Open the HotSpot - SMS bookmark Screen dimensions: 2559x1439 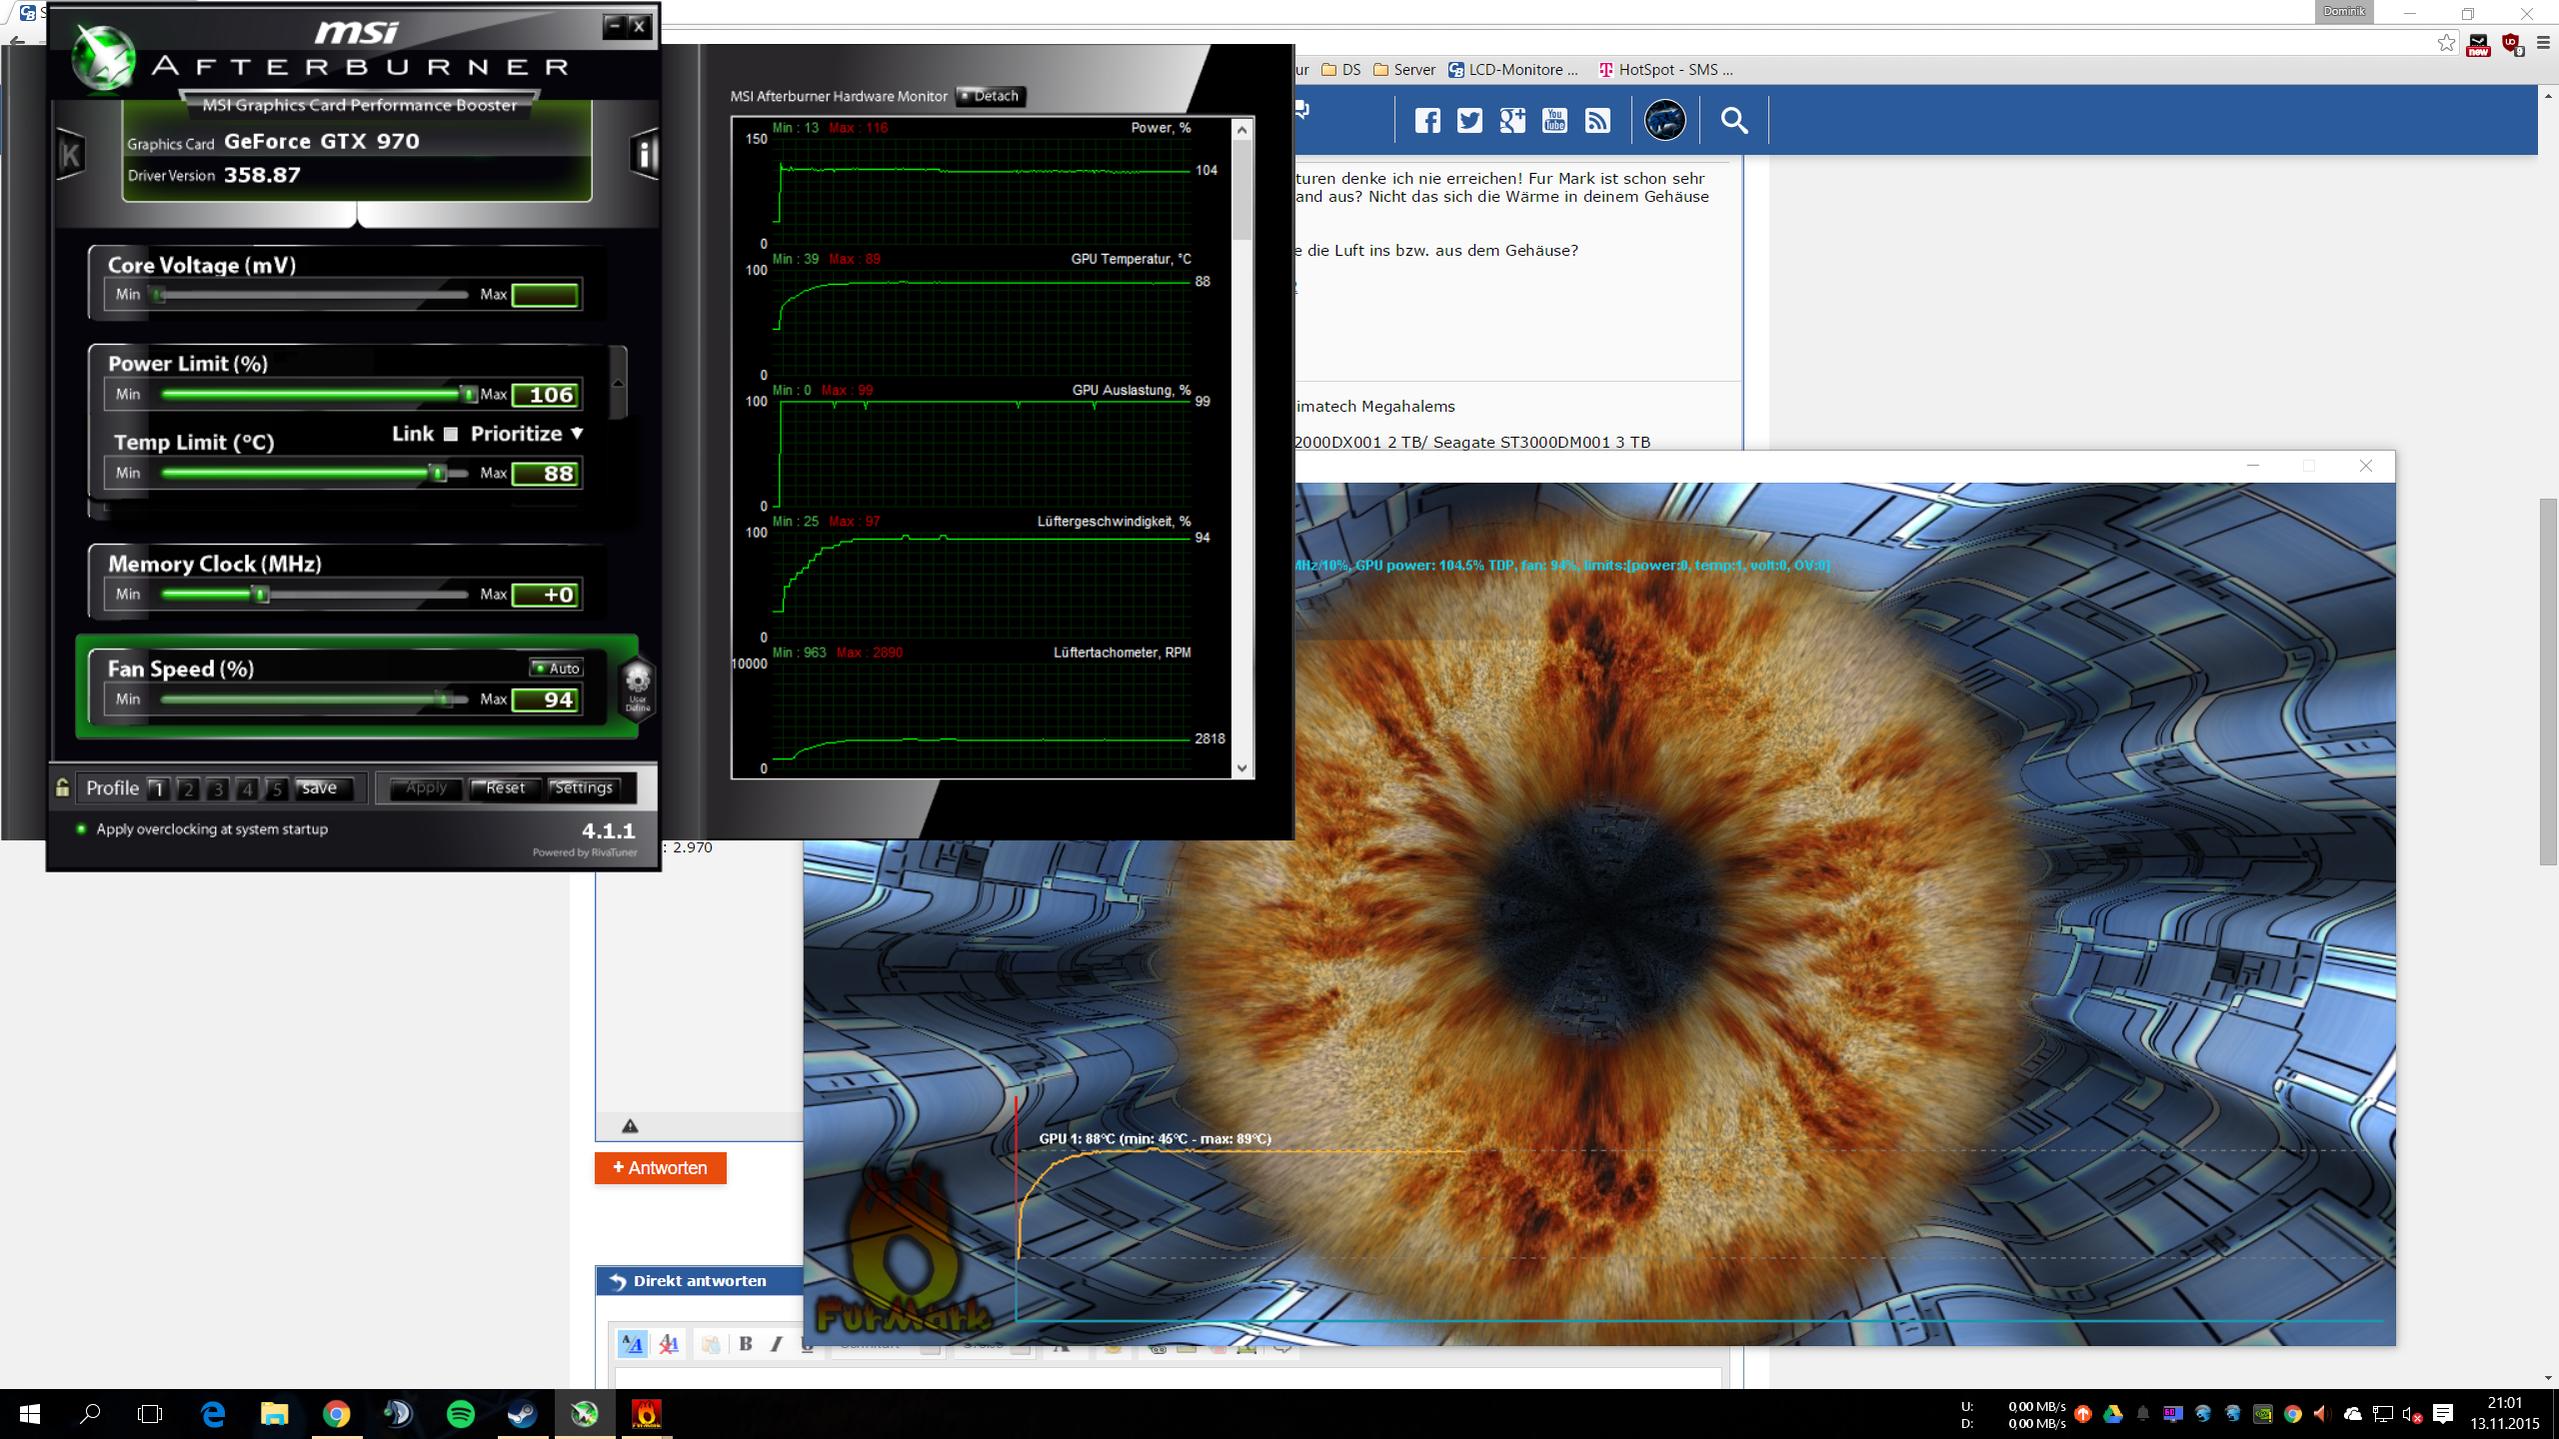pyautogui.click(x=1666, y=70)
